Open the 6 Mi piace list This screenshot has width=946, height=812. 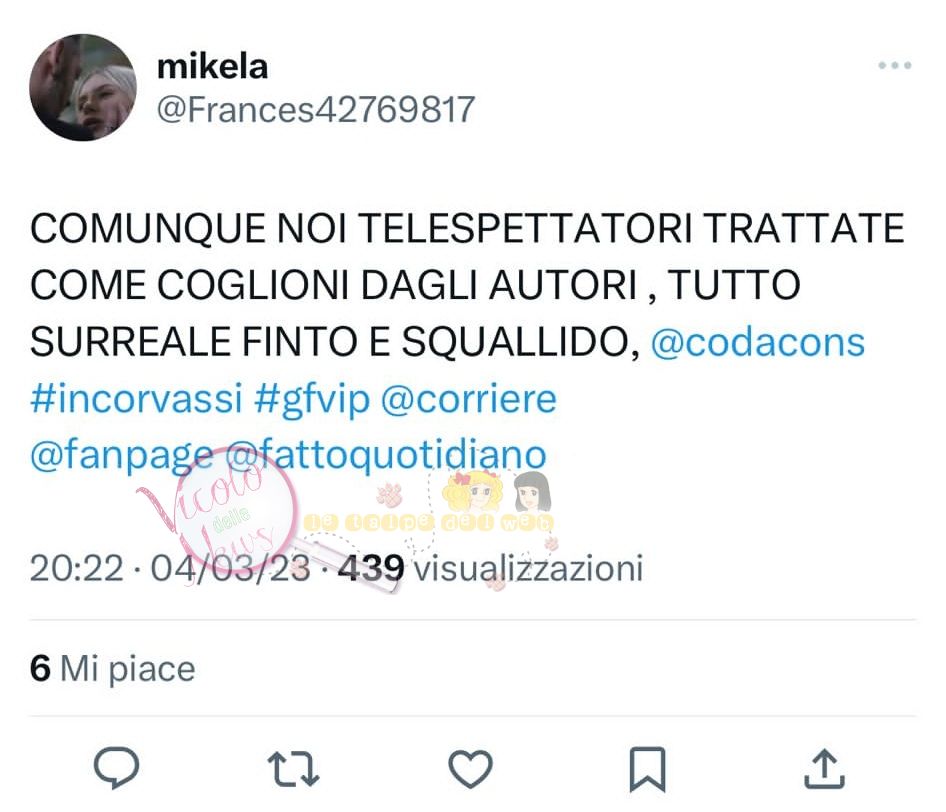pos(113,668)
